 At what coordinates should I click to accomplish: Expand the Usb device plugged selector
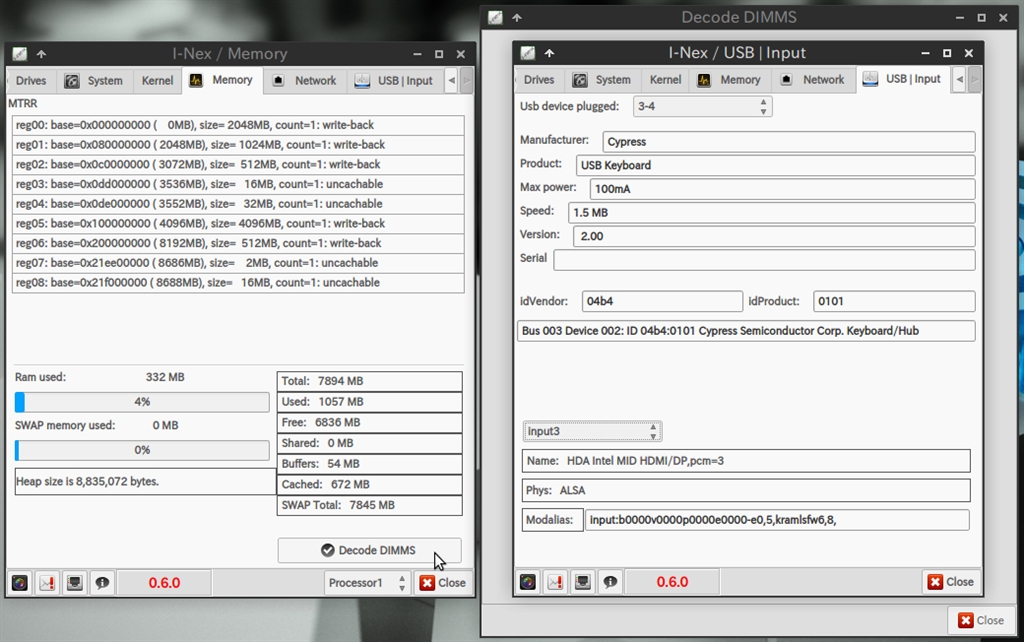701,106
